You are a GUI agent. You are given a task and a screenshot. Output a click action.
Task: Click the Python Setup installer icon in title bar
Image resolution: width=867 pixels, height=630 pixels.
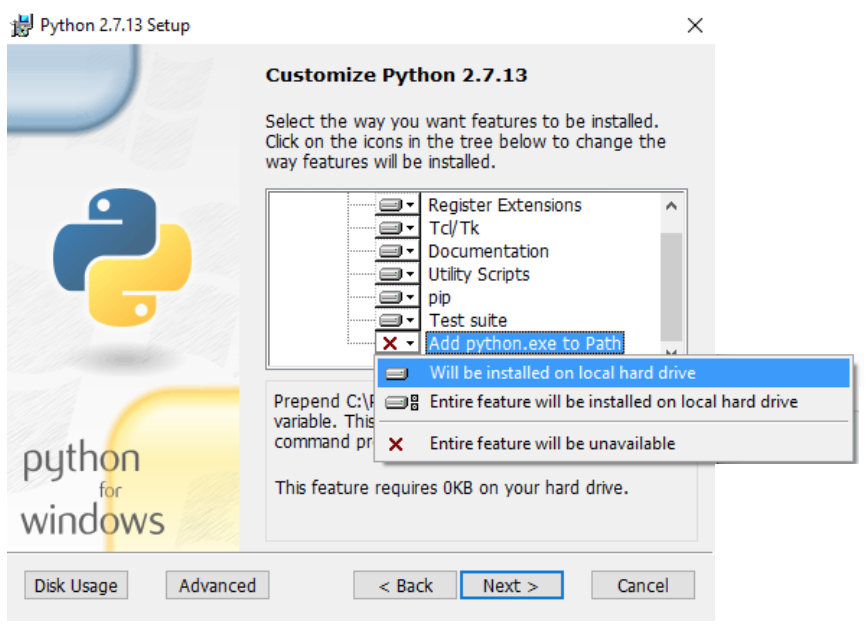[x=21, y=25]
